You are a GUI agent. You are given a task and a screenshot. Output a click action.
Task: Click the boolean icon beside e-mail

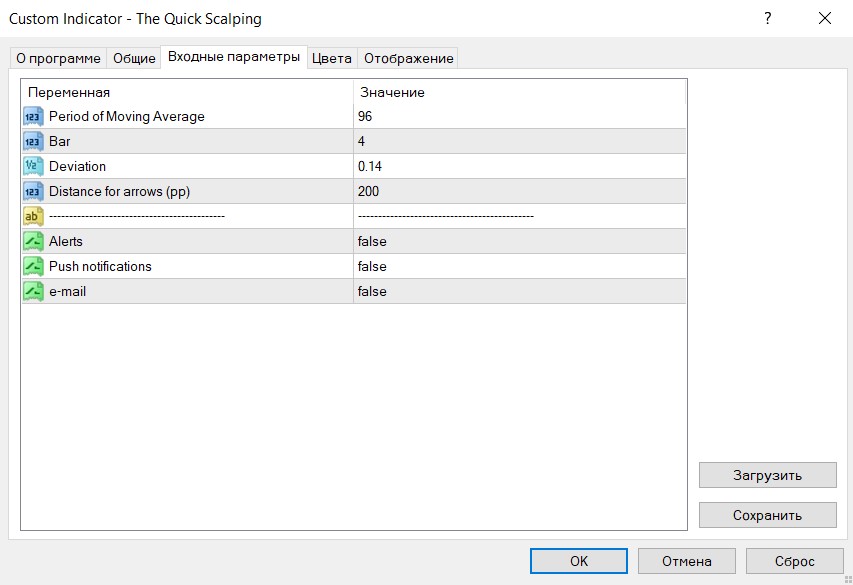pyautogui.click(x=33, y=291)
